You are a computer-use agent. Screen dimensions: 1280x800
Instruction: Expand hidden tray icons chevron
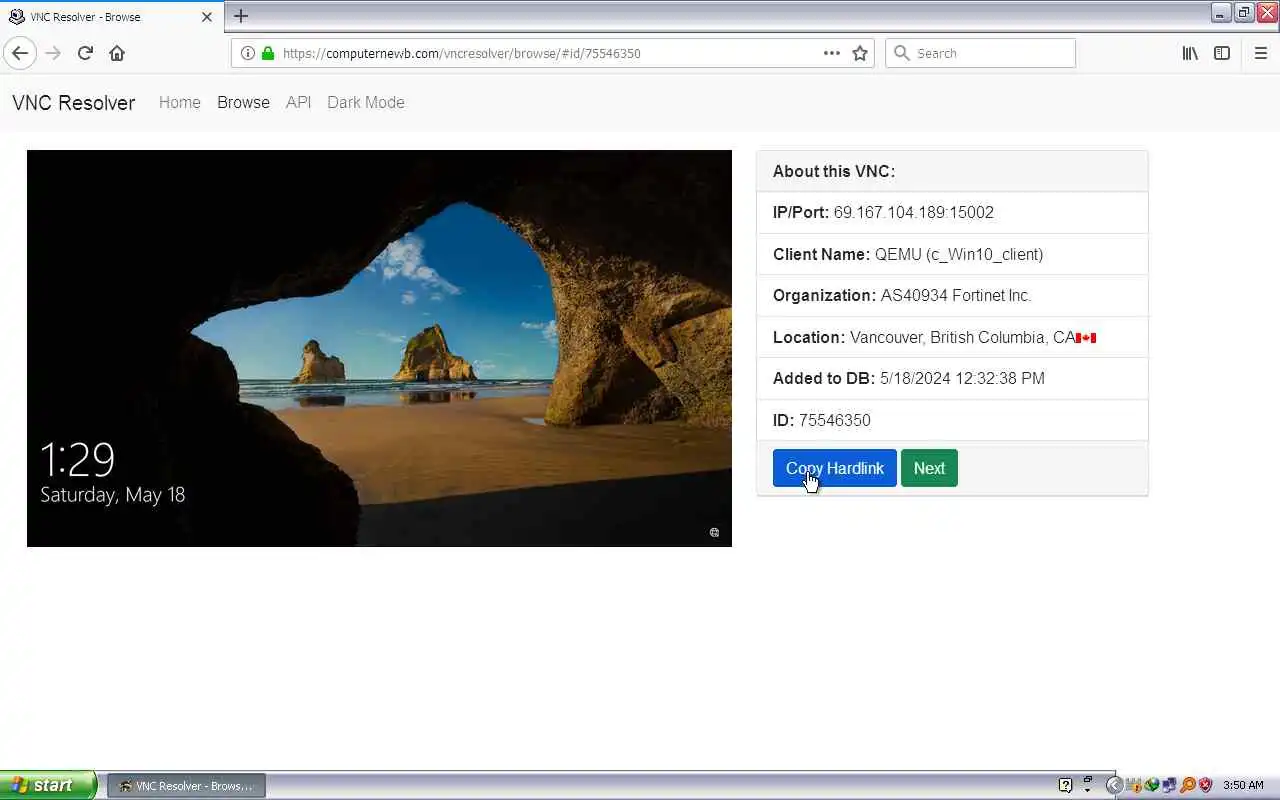[x=1114, y=786]
